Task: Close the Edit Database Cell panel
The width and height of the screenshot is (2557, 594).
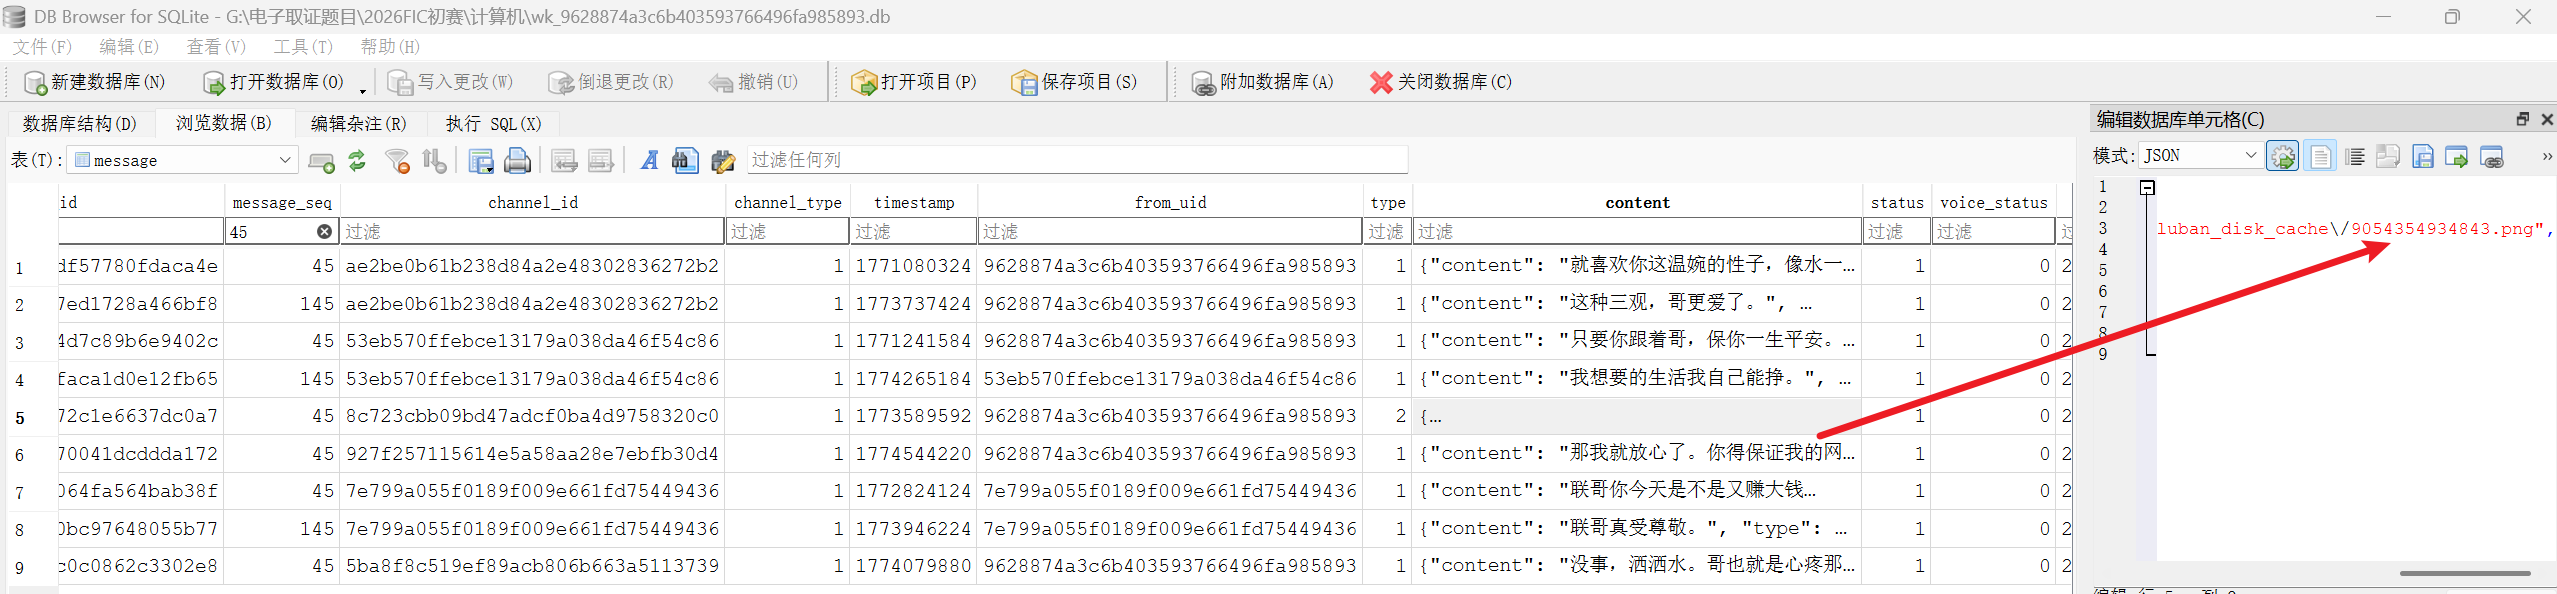Action: pos(2547,119)
